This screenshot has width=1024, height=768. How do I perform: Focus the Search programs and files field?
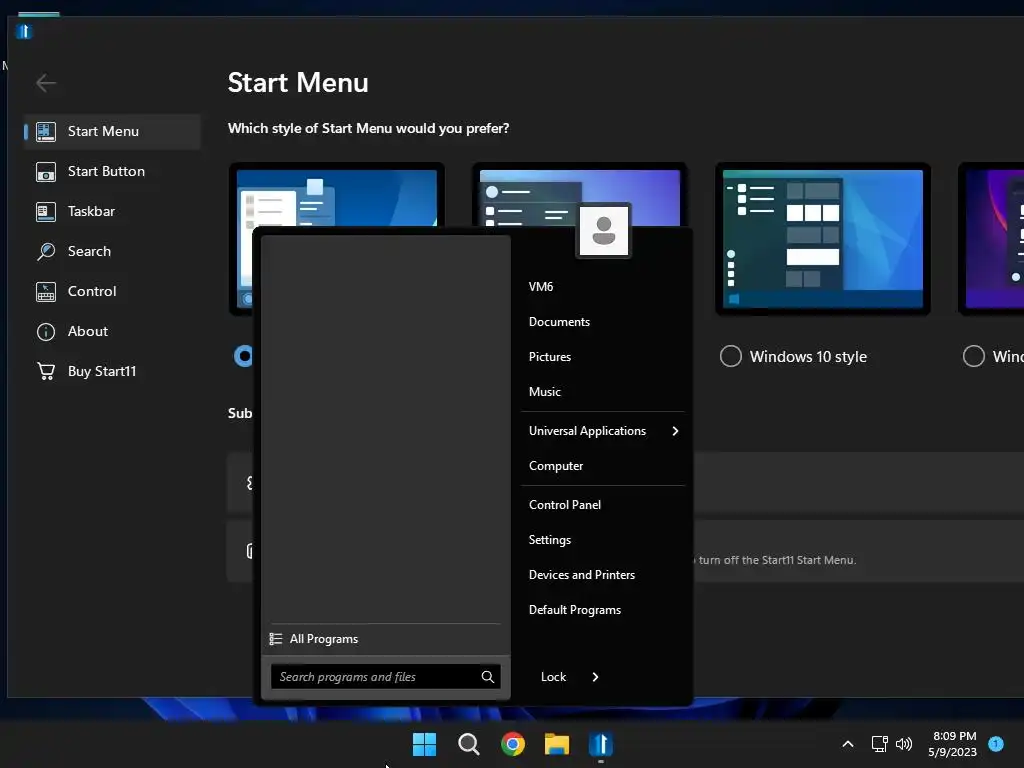[386, 677]
